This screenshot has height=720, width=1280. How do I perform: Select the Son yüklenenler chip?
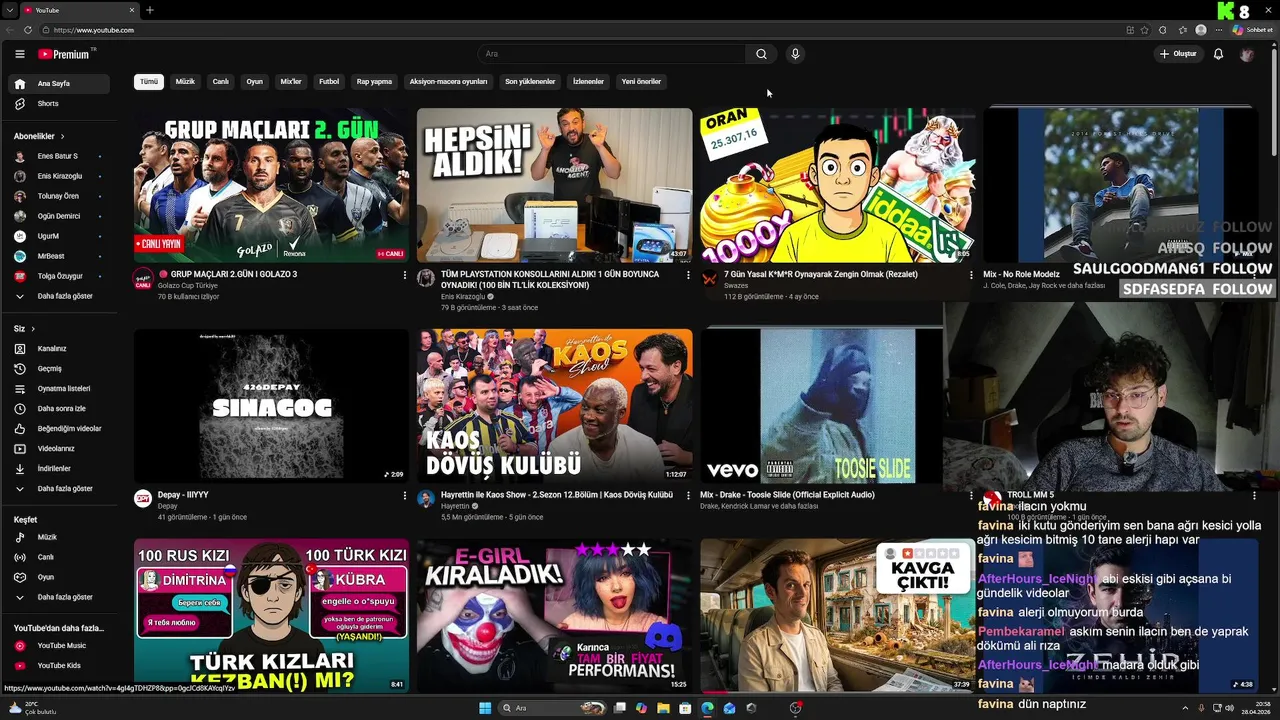530,82
